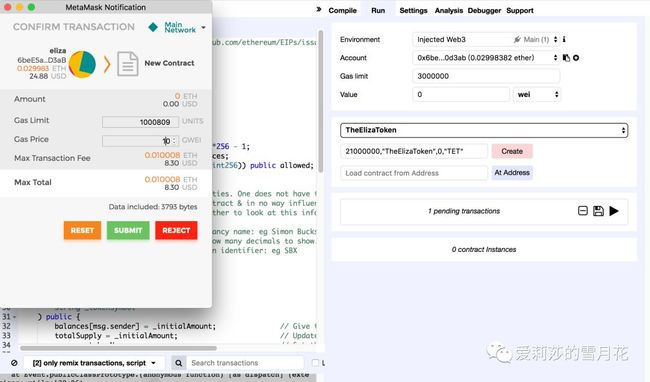Click the Max Transaction Fee label
Screen dimensions: 650x382
tap(52, 158)
